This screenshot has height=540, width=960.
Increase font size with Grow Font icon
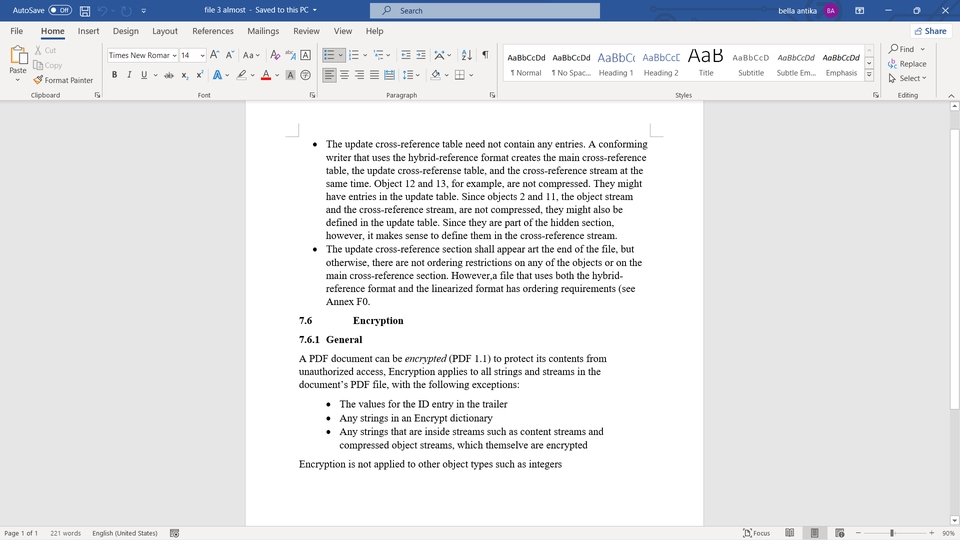pyautogui.click(x=214, y=55)
